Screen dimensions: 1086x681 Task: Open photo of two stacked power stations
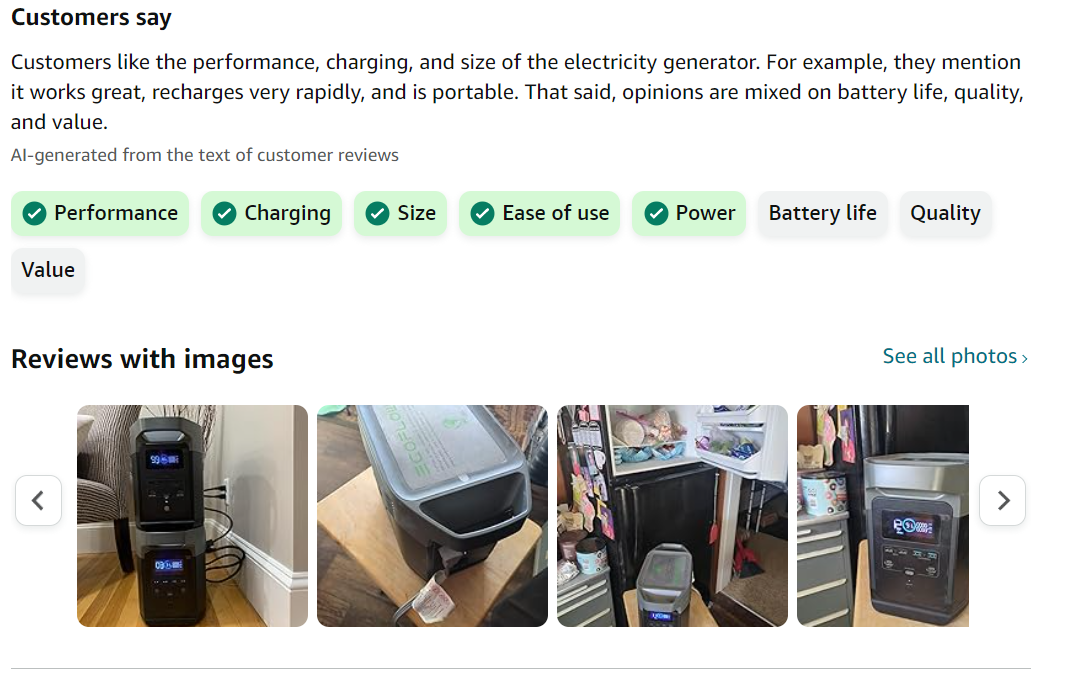pos(193,516)
